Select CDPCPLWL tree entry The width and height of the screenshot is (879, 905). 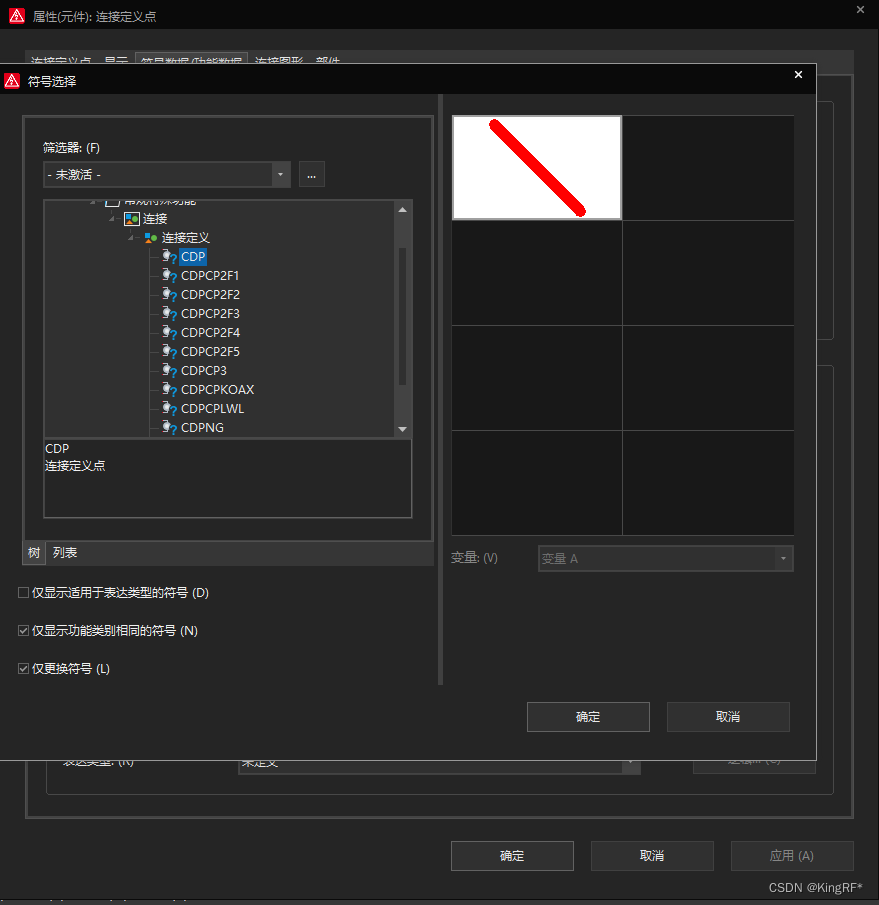212,409
